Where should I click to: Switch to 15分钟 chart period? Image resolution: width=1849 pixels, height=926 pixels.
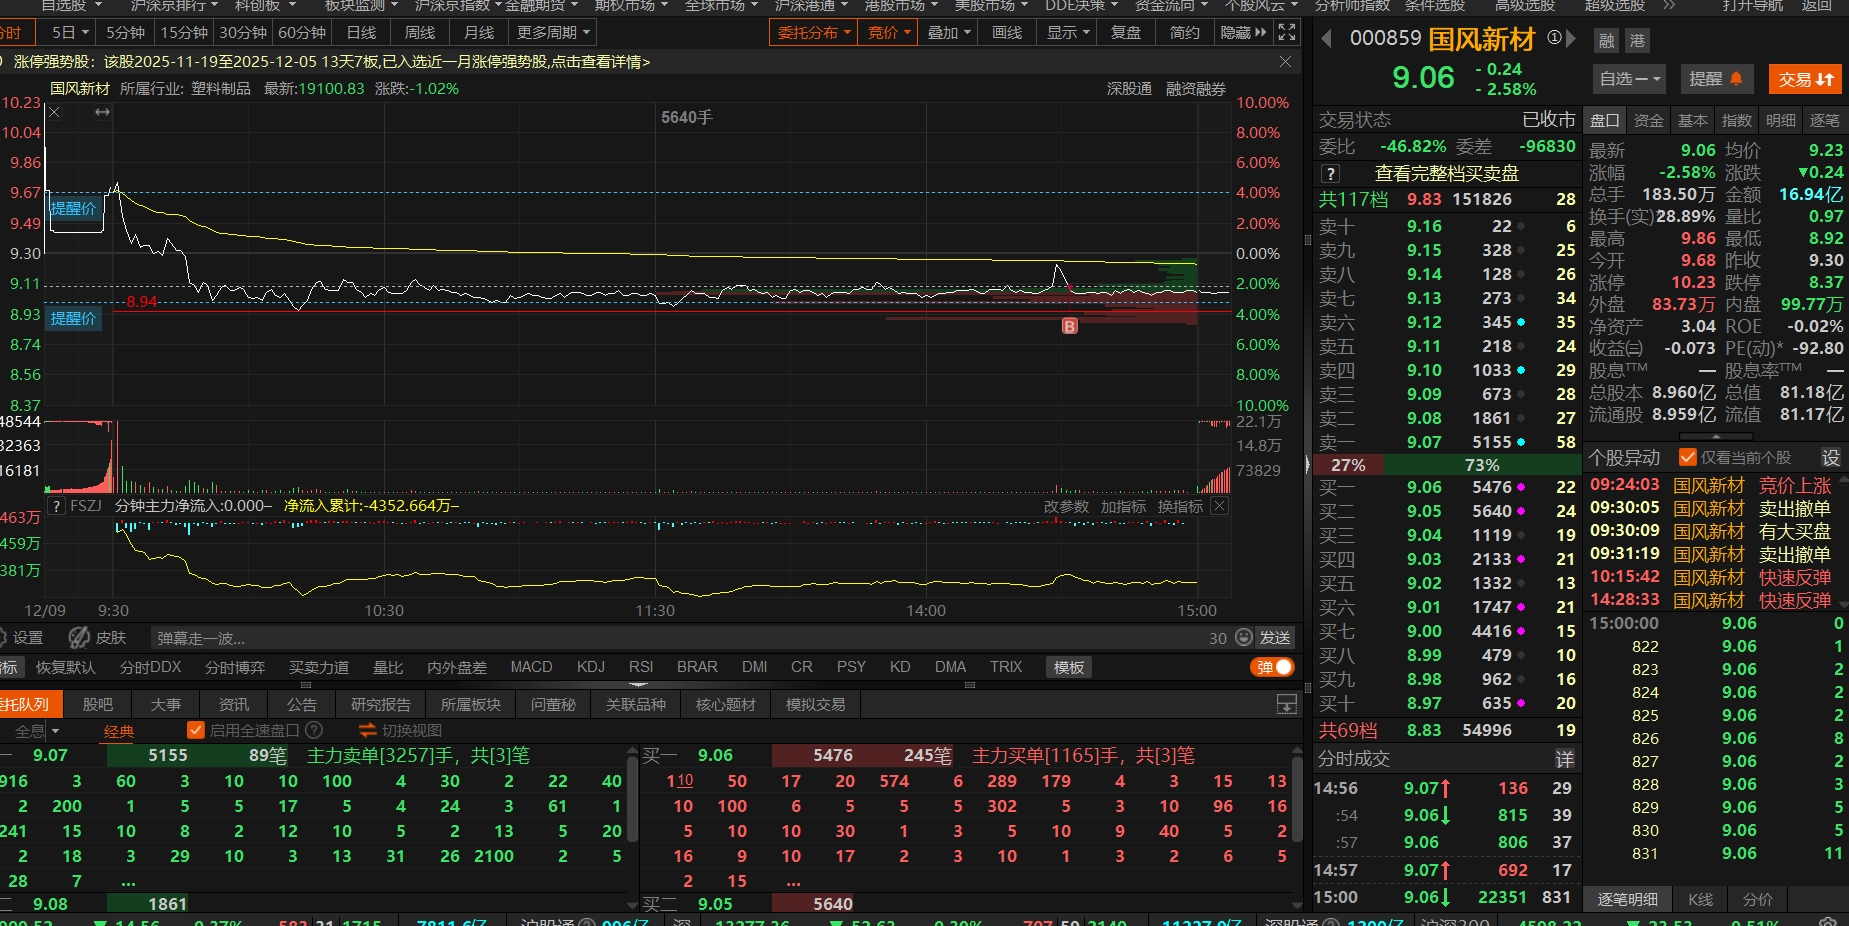point(184,32)
